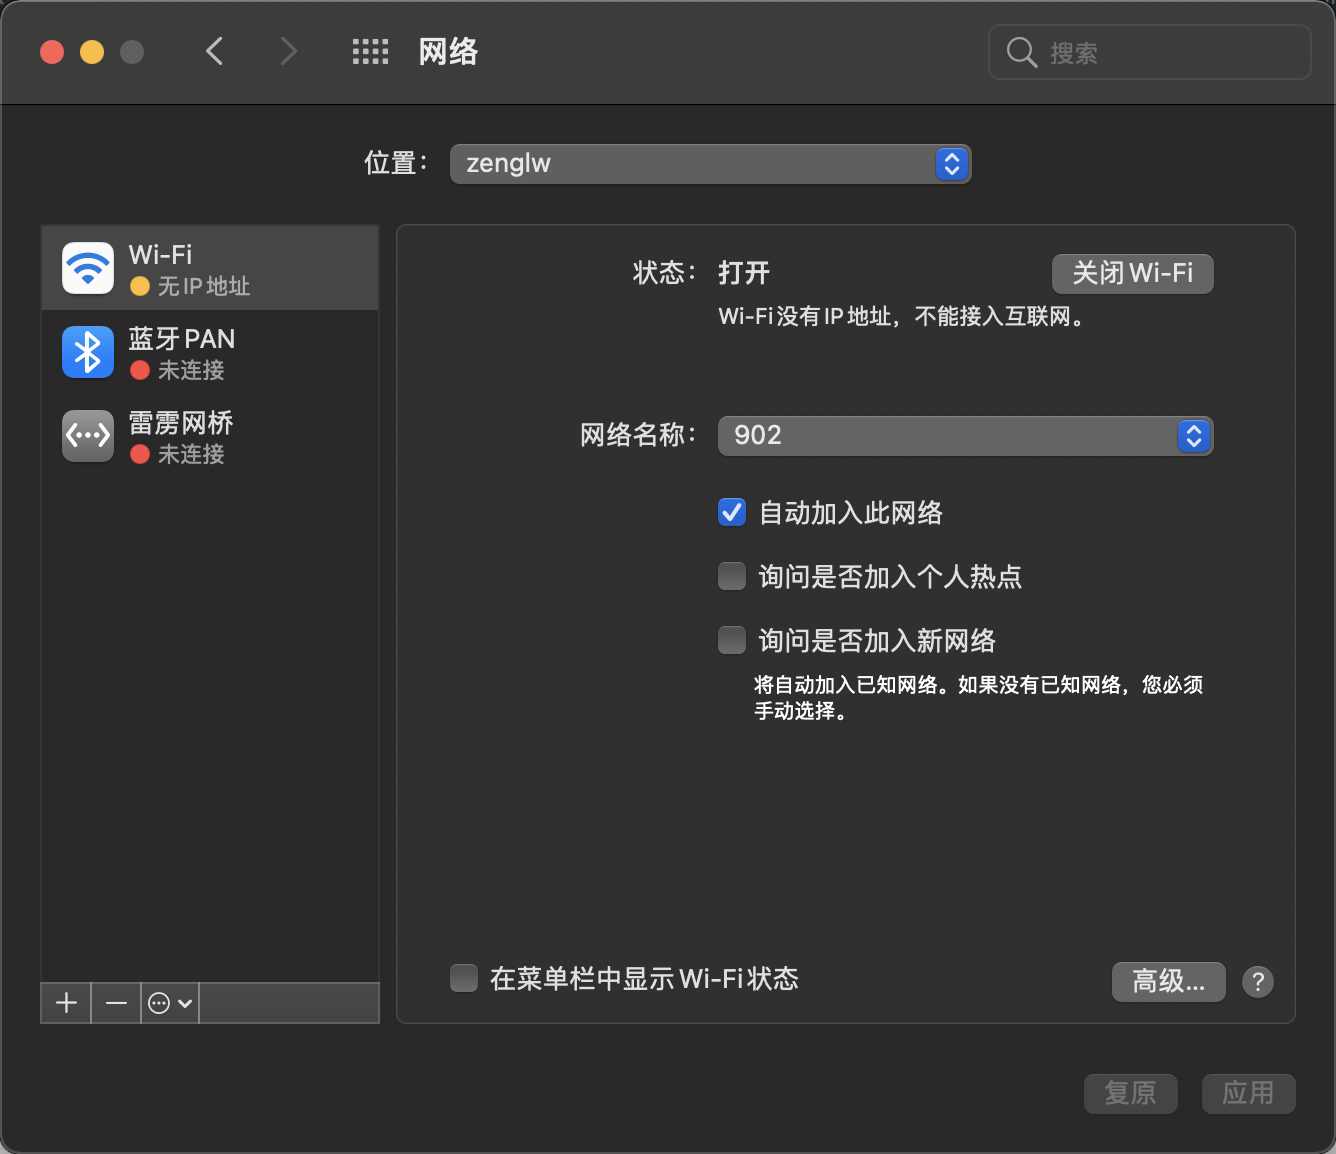Open the service action menu with the ellipsis
Screen dimensions: 1336x1154
click(169, 1003)
